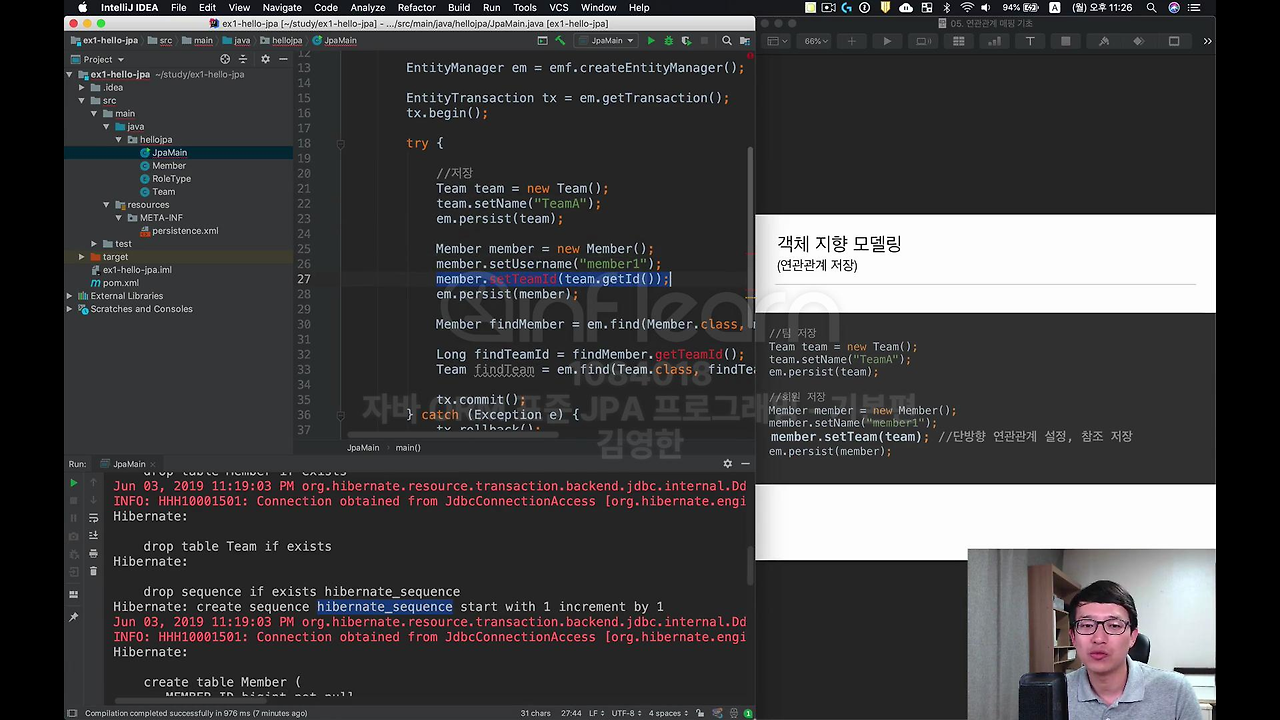
Task: Clear all console output (trash icon)
Action: [93, 571]
